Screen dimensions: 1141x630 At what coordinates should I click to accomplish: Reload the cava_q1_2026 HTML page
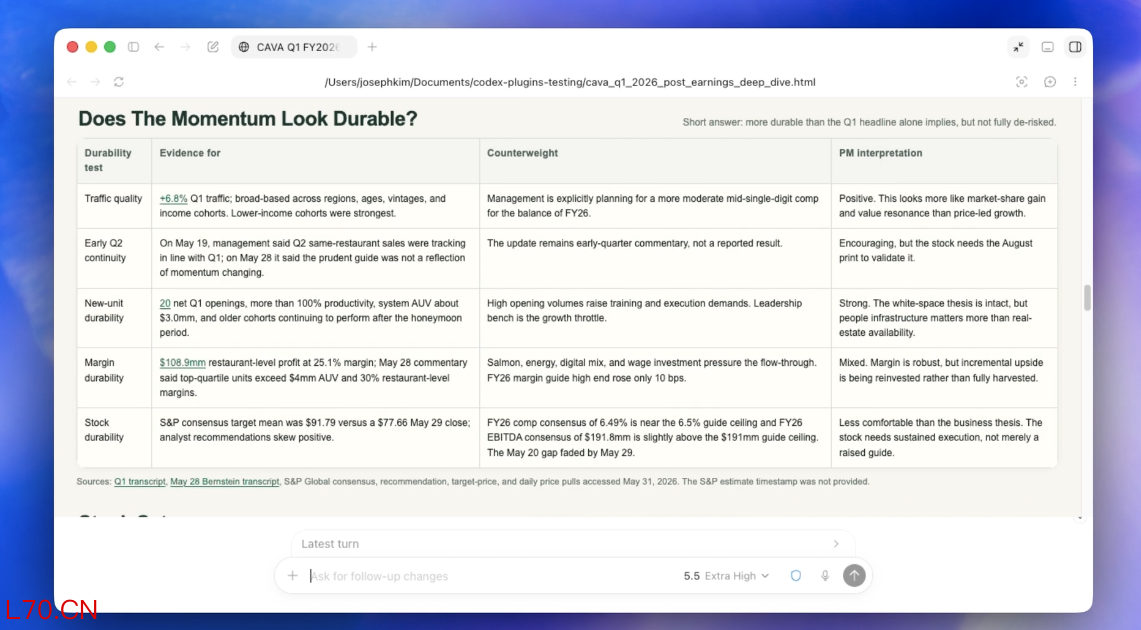[119, 81]
